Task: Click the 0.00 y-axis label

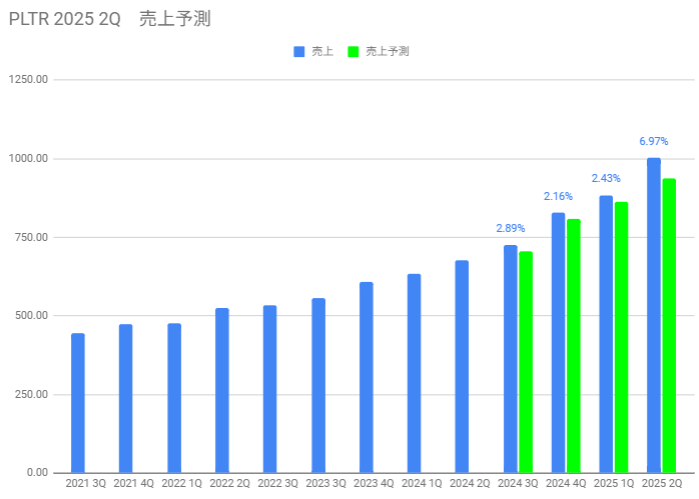Action: point(37,472)
